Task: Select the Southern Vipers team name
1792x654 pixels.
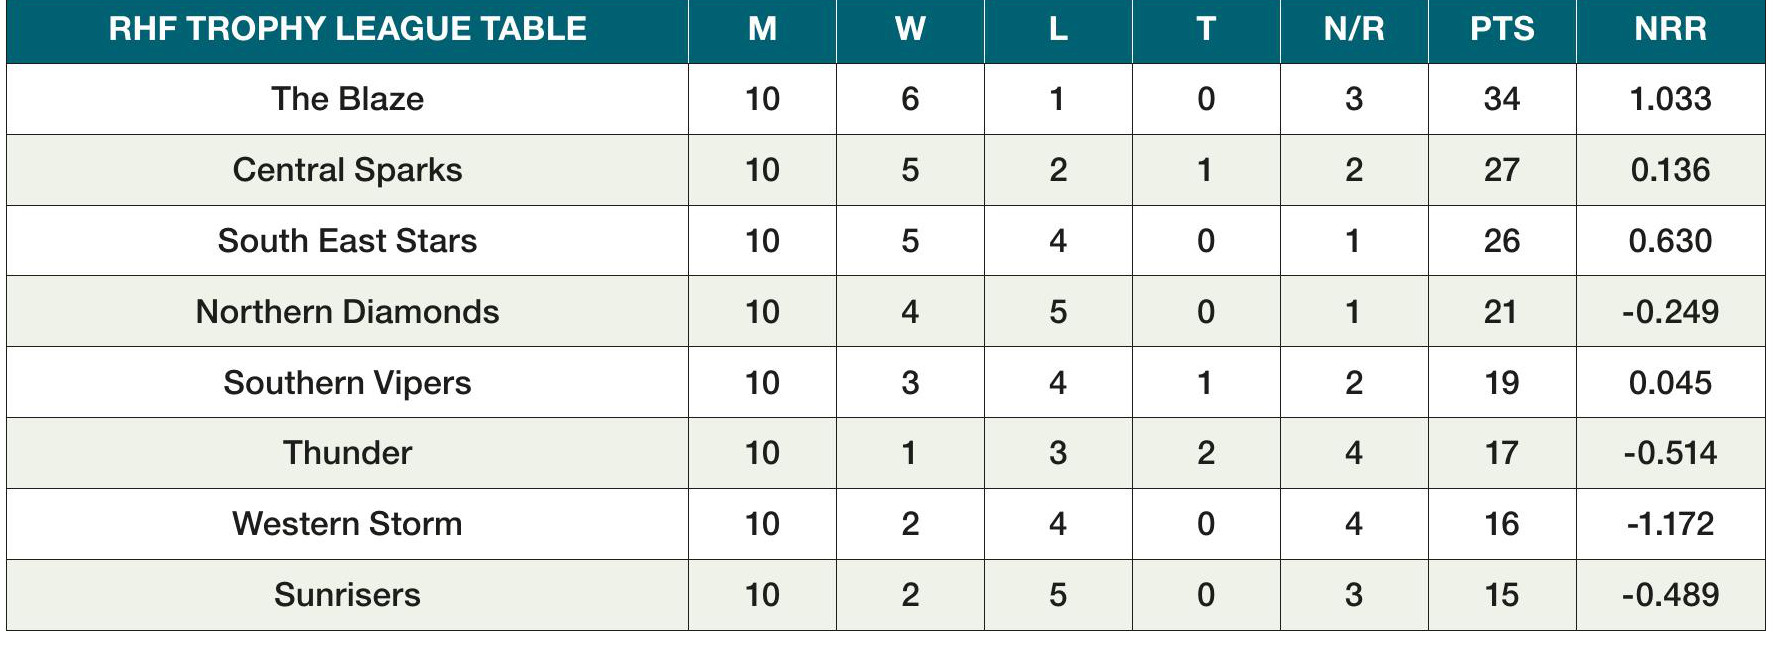Action: pyautogui.click(x=347, y=383)
